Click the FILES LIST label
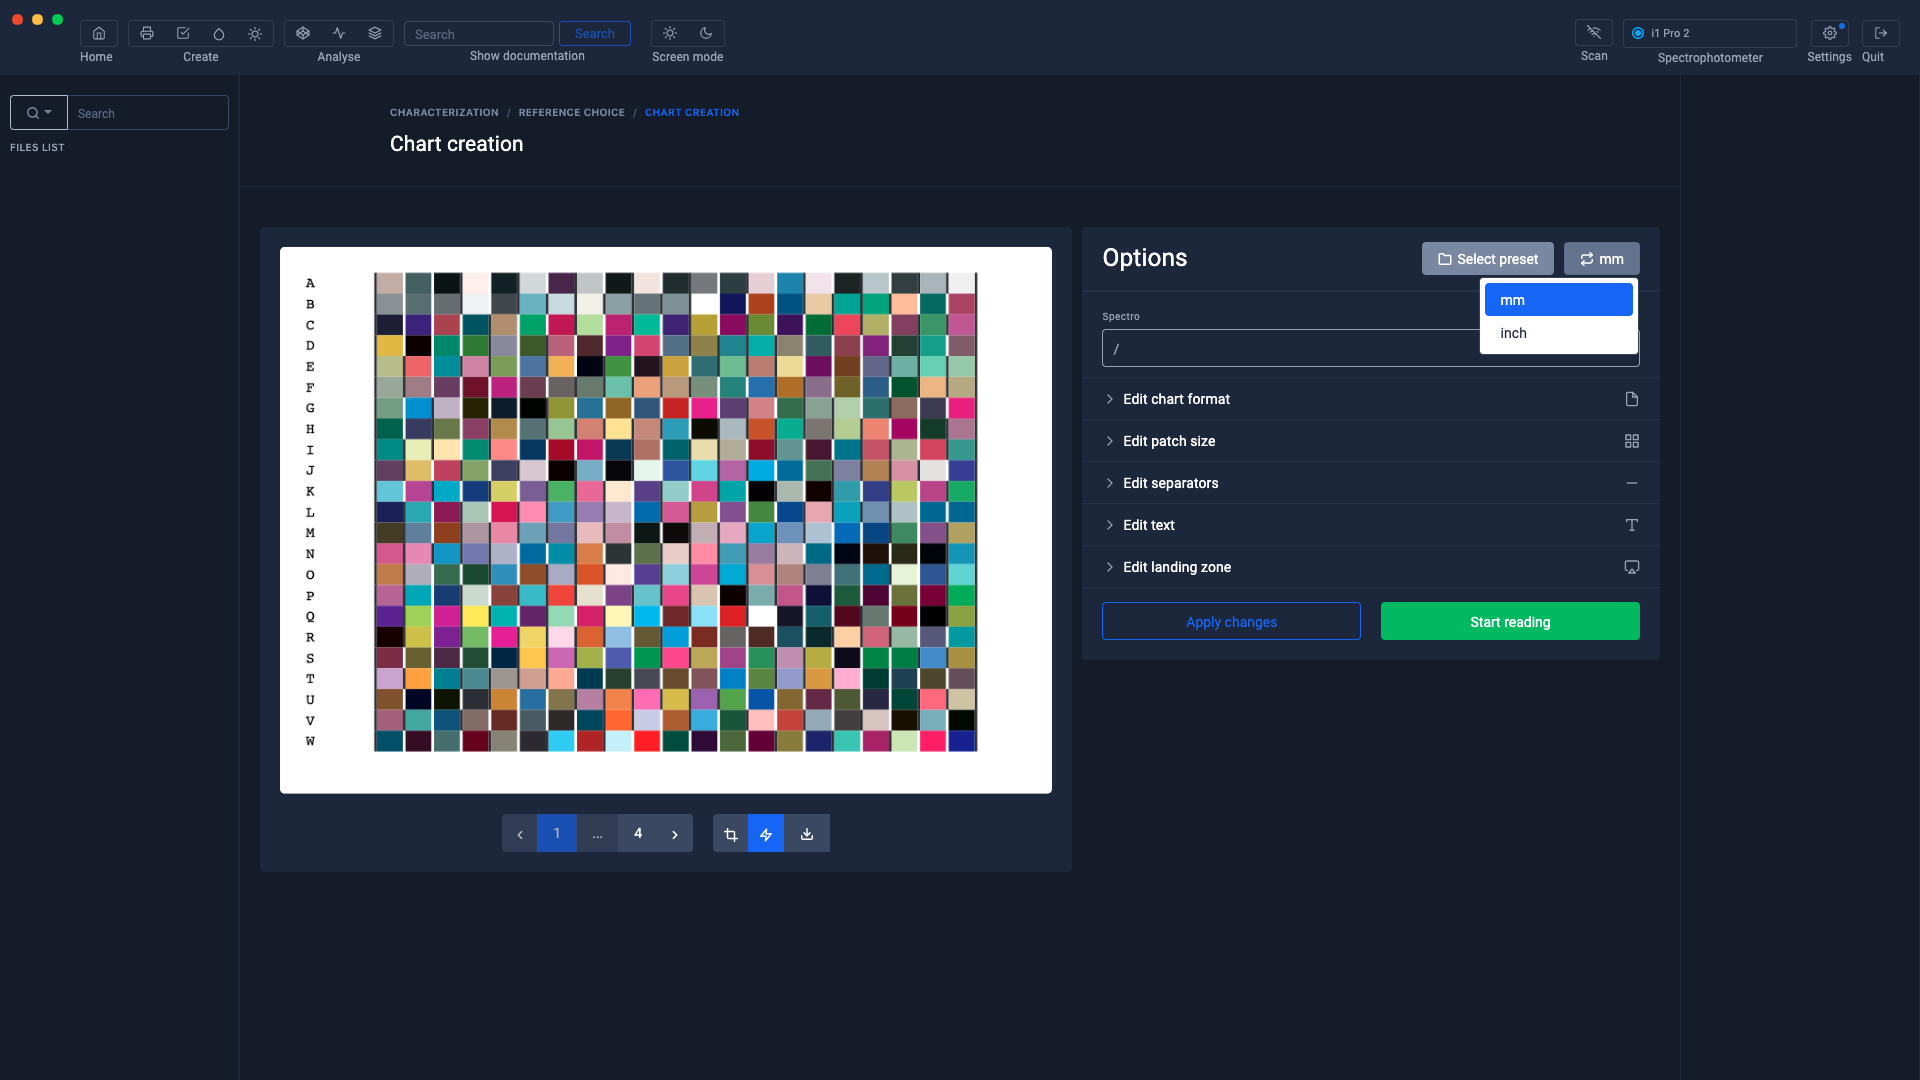Image resolution: width=1920 pixels, height=1080 pixels. [37, 147]
